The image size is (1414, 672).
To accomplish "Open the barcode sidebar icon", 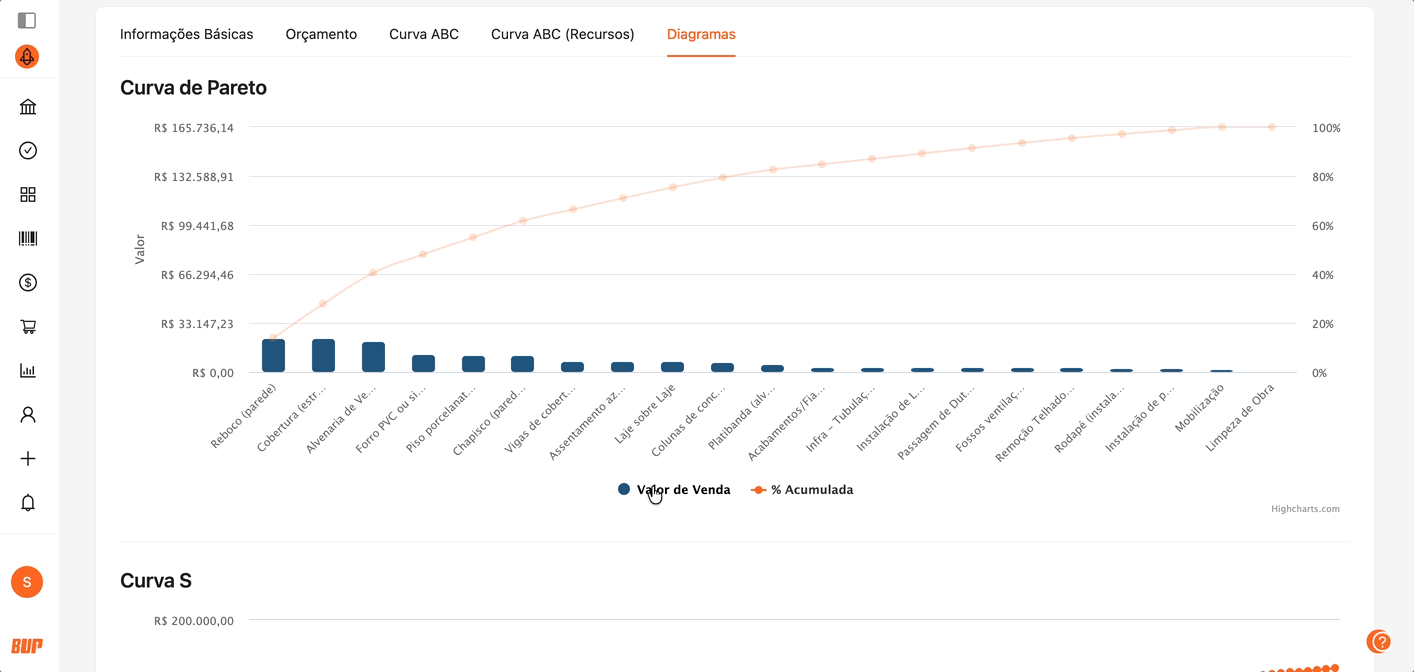I will pos(28,239).
